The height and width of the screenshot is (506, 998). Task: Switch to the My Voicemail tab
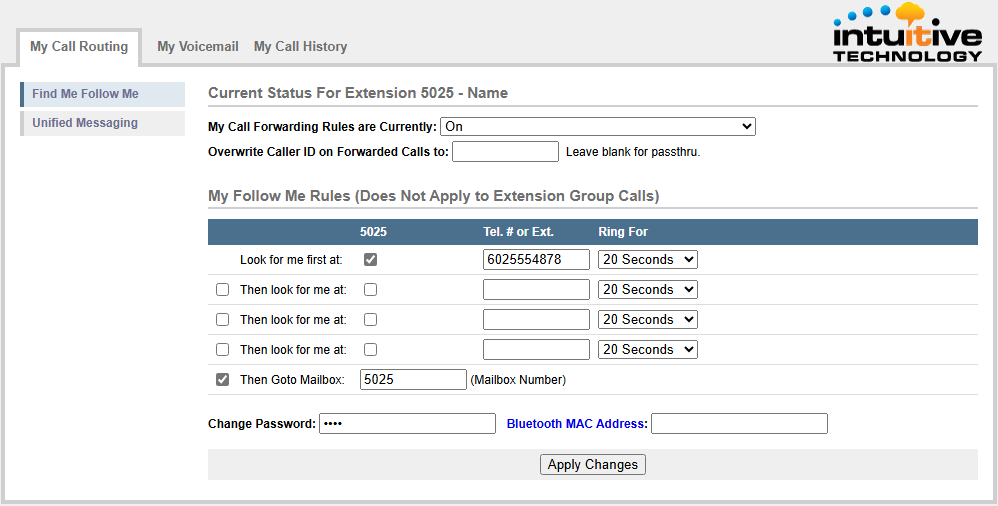click(197, 47)
